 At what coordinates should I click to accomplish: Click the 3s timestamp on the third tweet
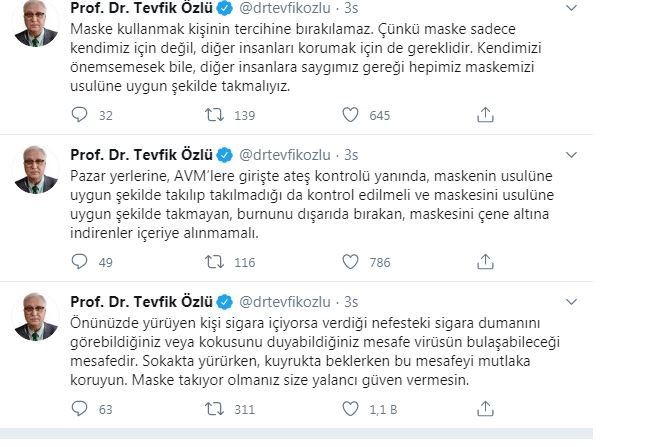point(353,302)
